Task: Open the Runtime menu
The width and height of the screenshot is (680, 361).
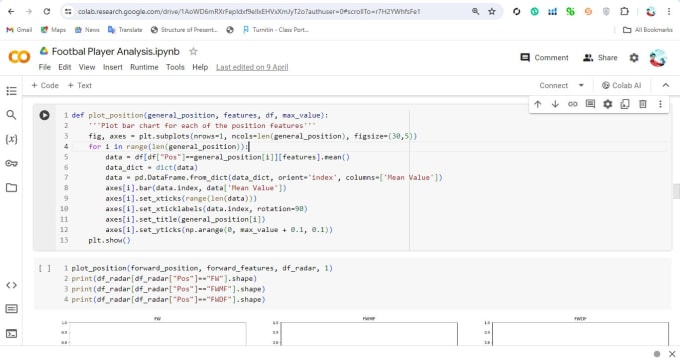Action: point(144,67)
